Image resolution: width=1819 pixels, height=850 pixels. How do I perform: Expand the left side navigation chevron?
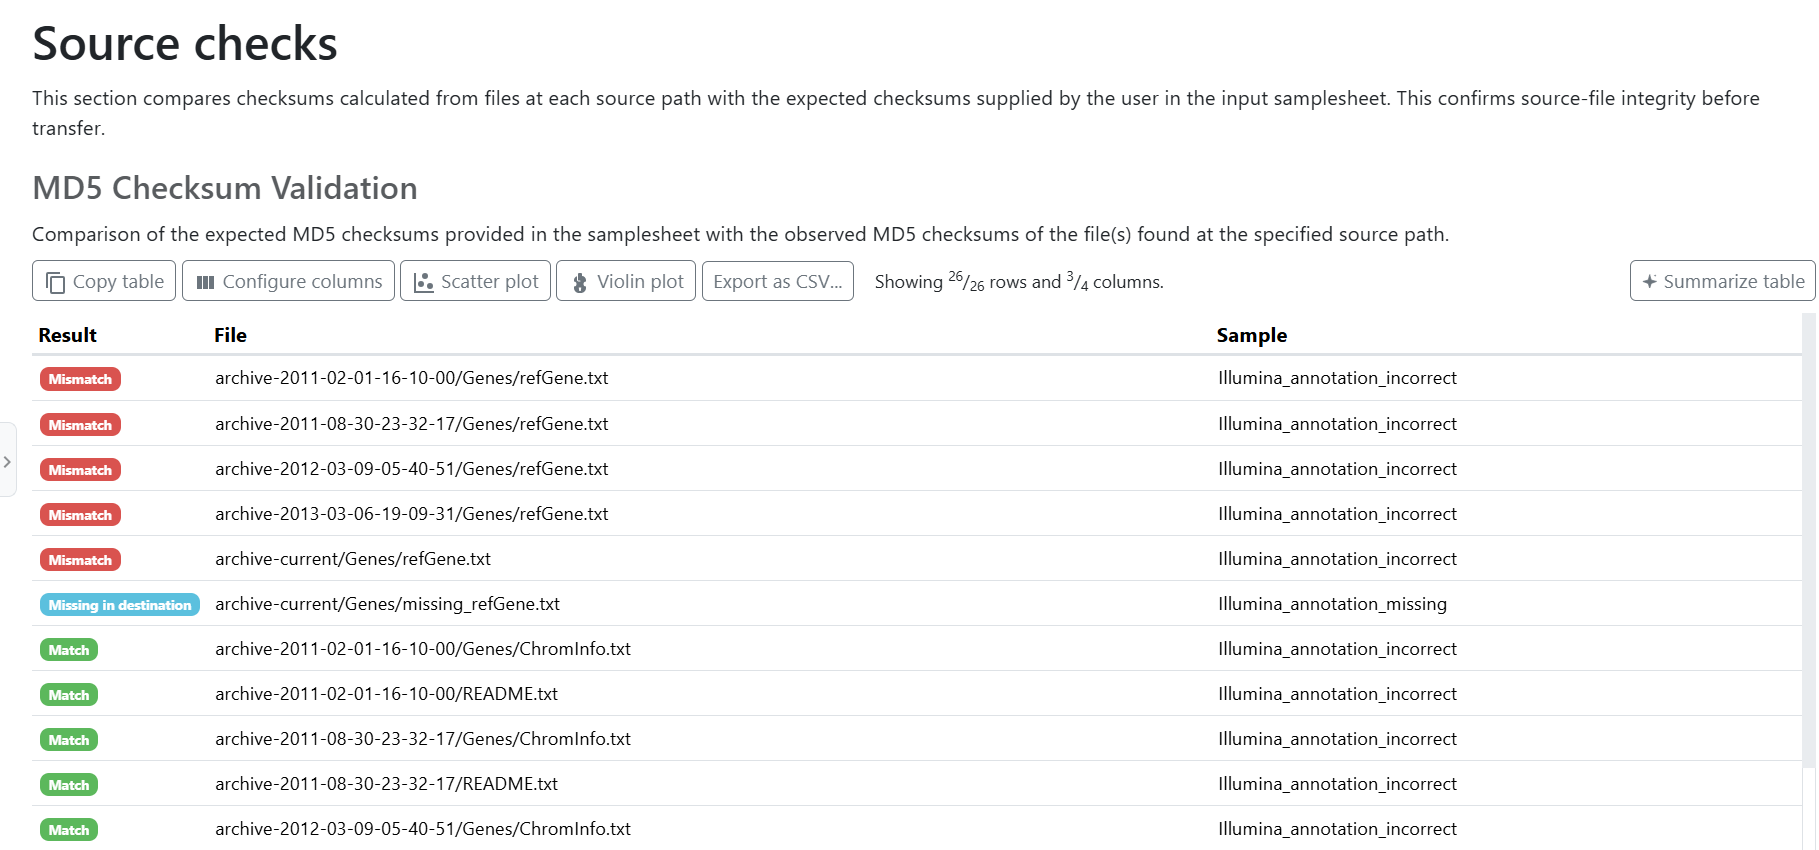[x=7, y=461]
